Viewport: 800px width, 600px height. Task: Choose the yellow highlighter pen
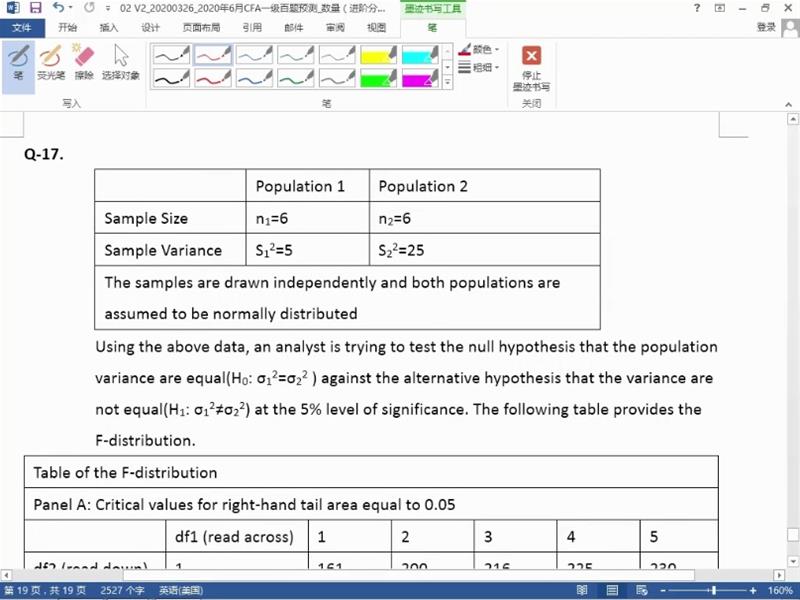point(378,55)
